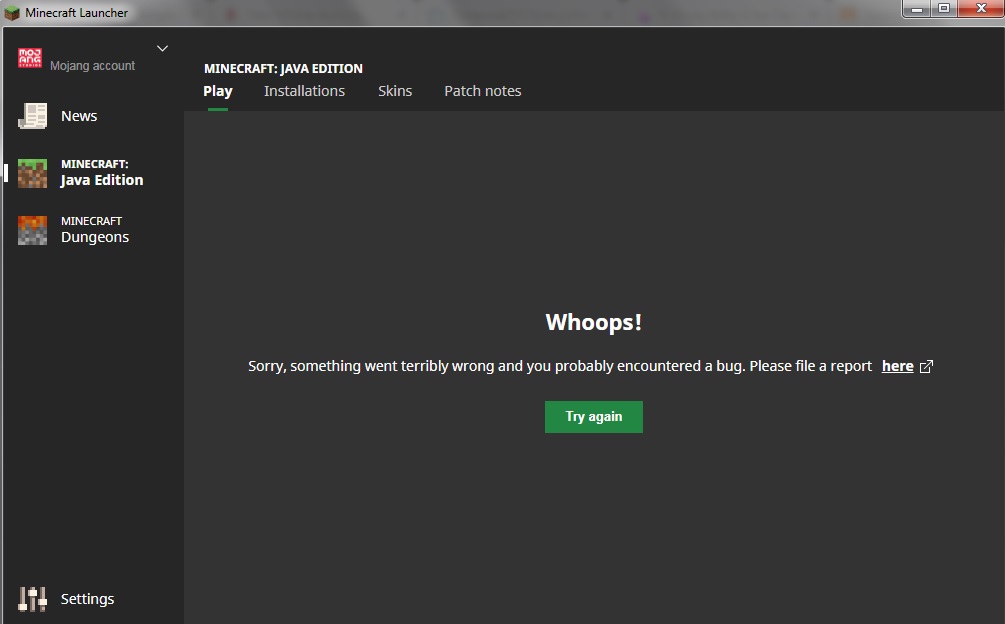Click the Minecraft Launcher title bar block icon
1005x624 pixels.
tap(12, 12)
